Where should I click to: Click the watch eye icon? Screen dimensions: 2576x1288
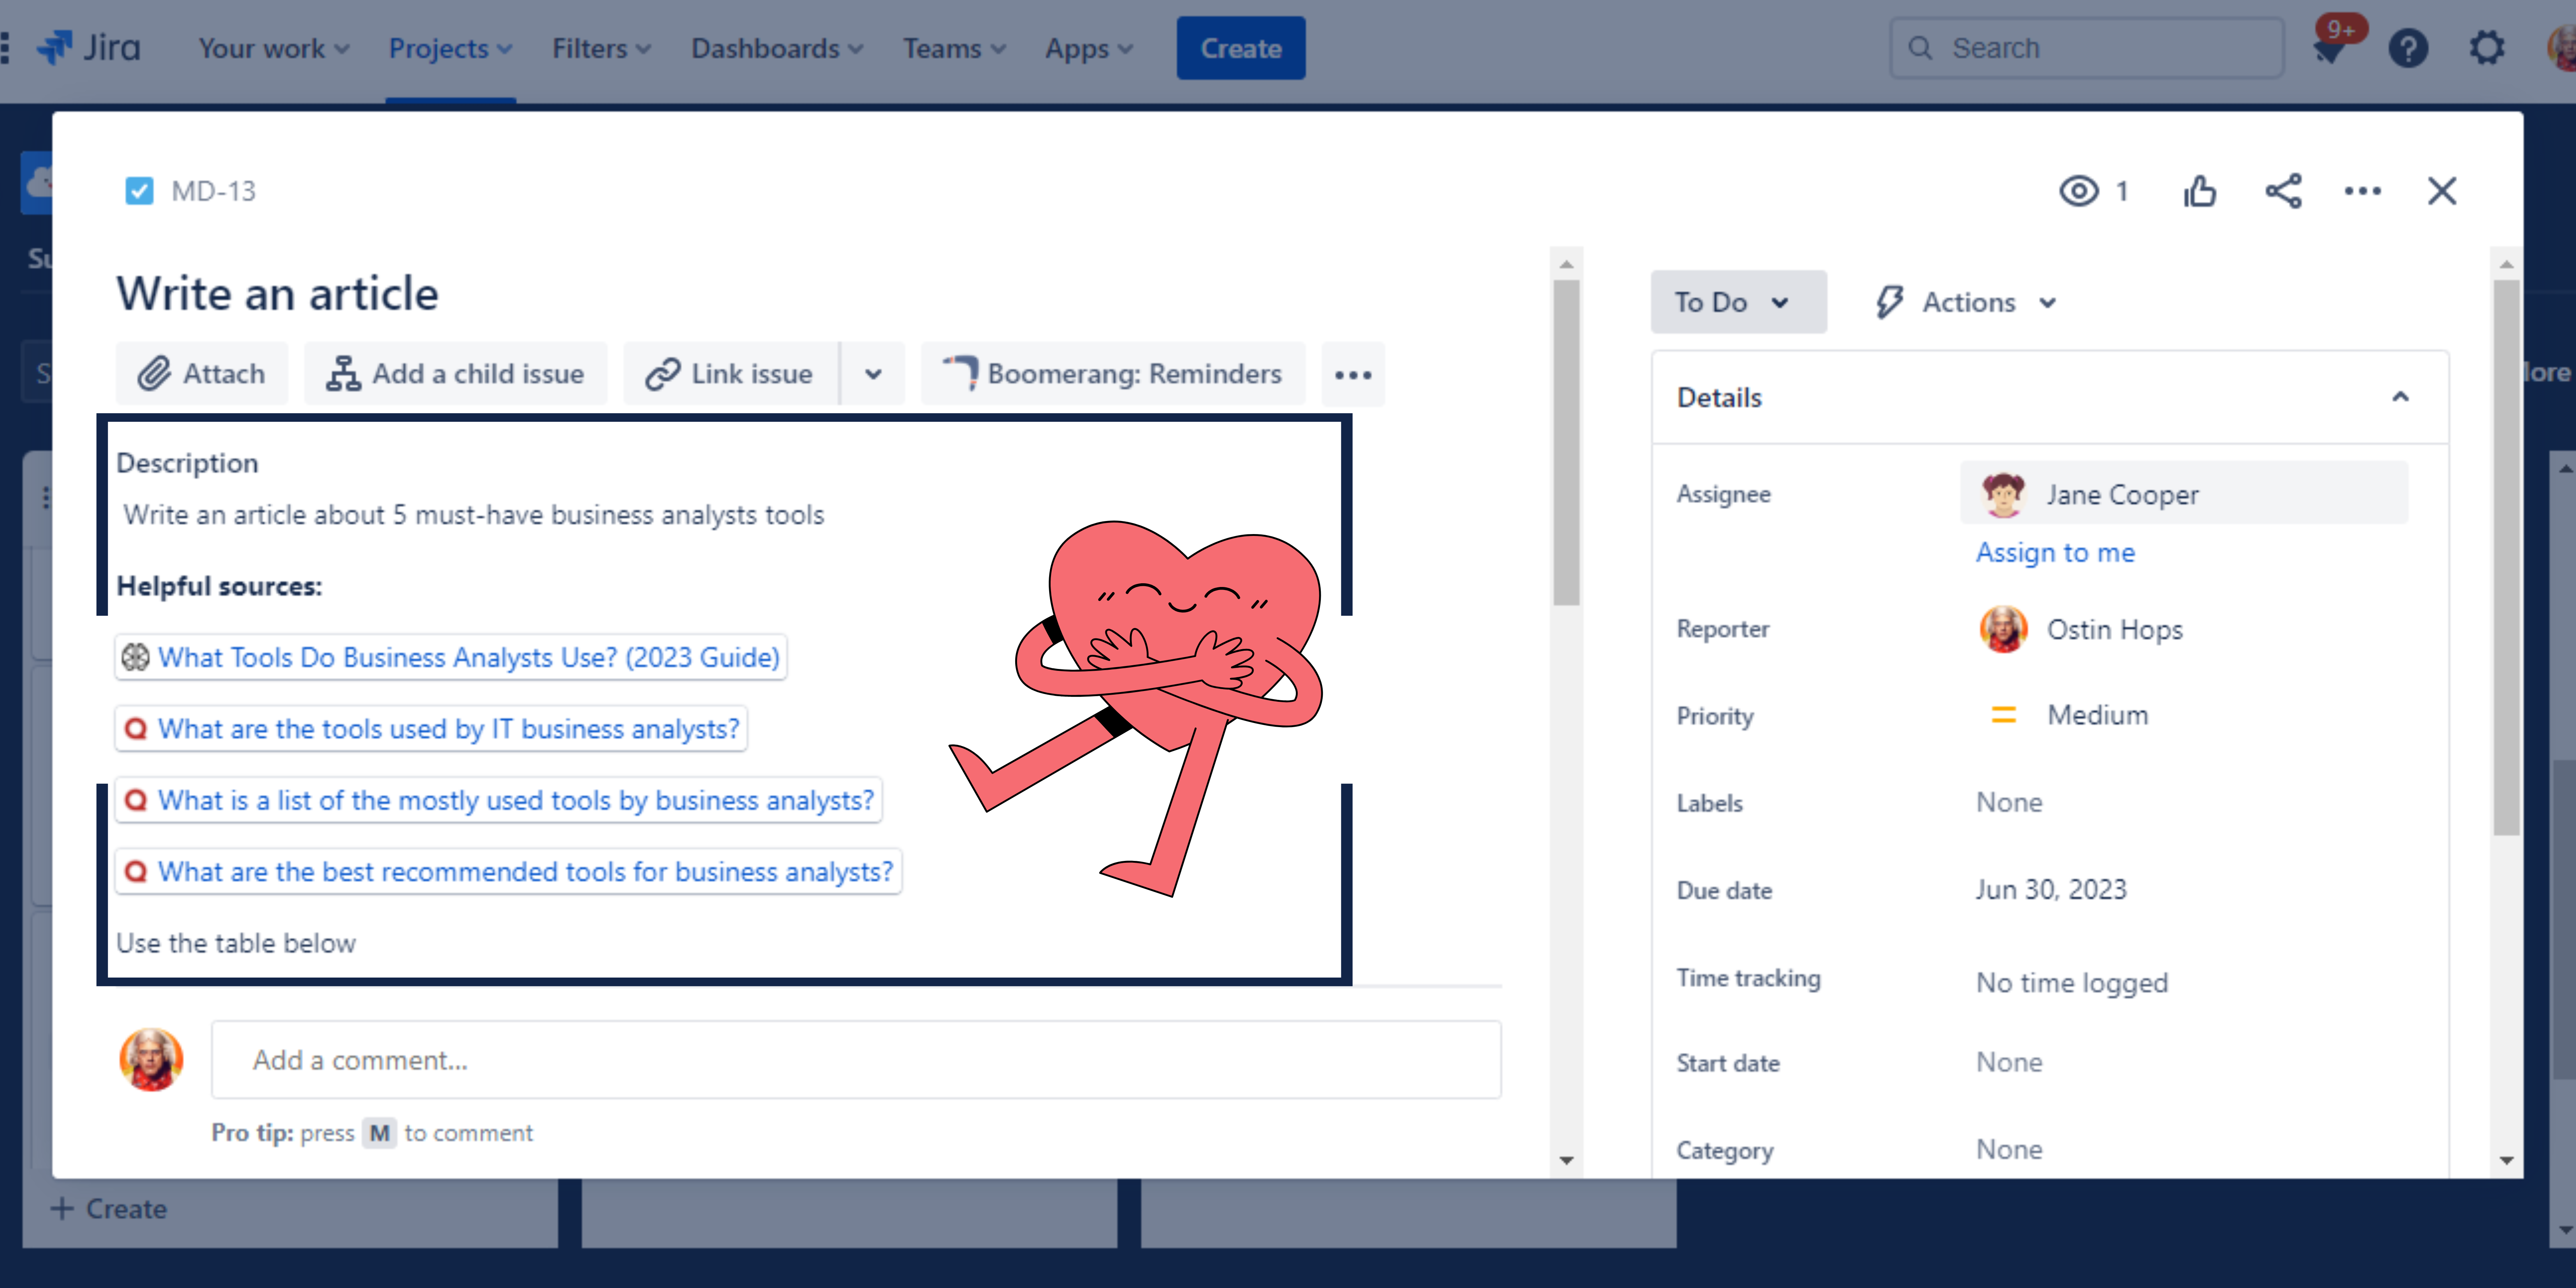2078,190
